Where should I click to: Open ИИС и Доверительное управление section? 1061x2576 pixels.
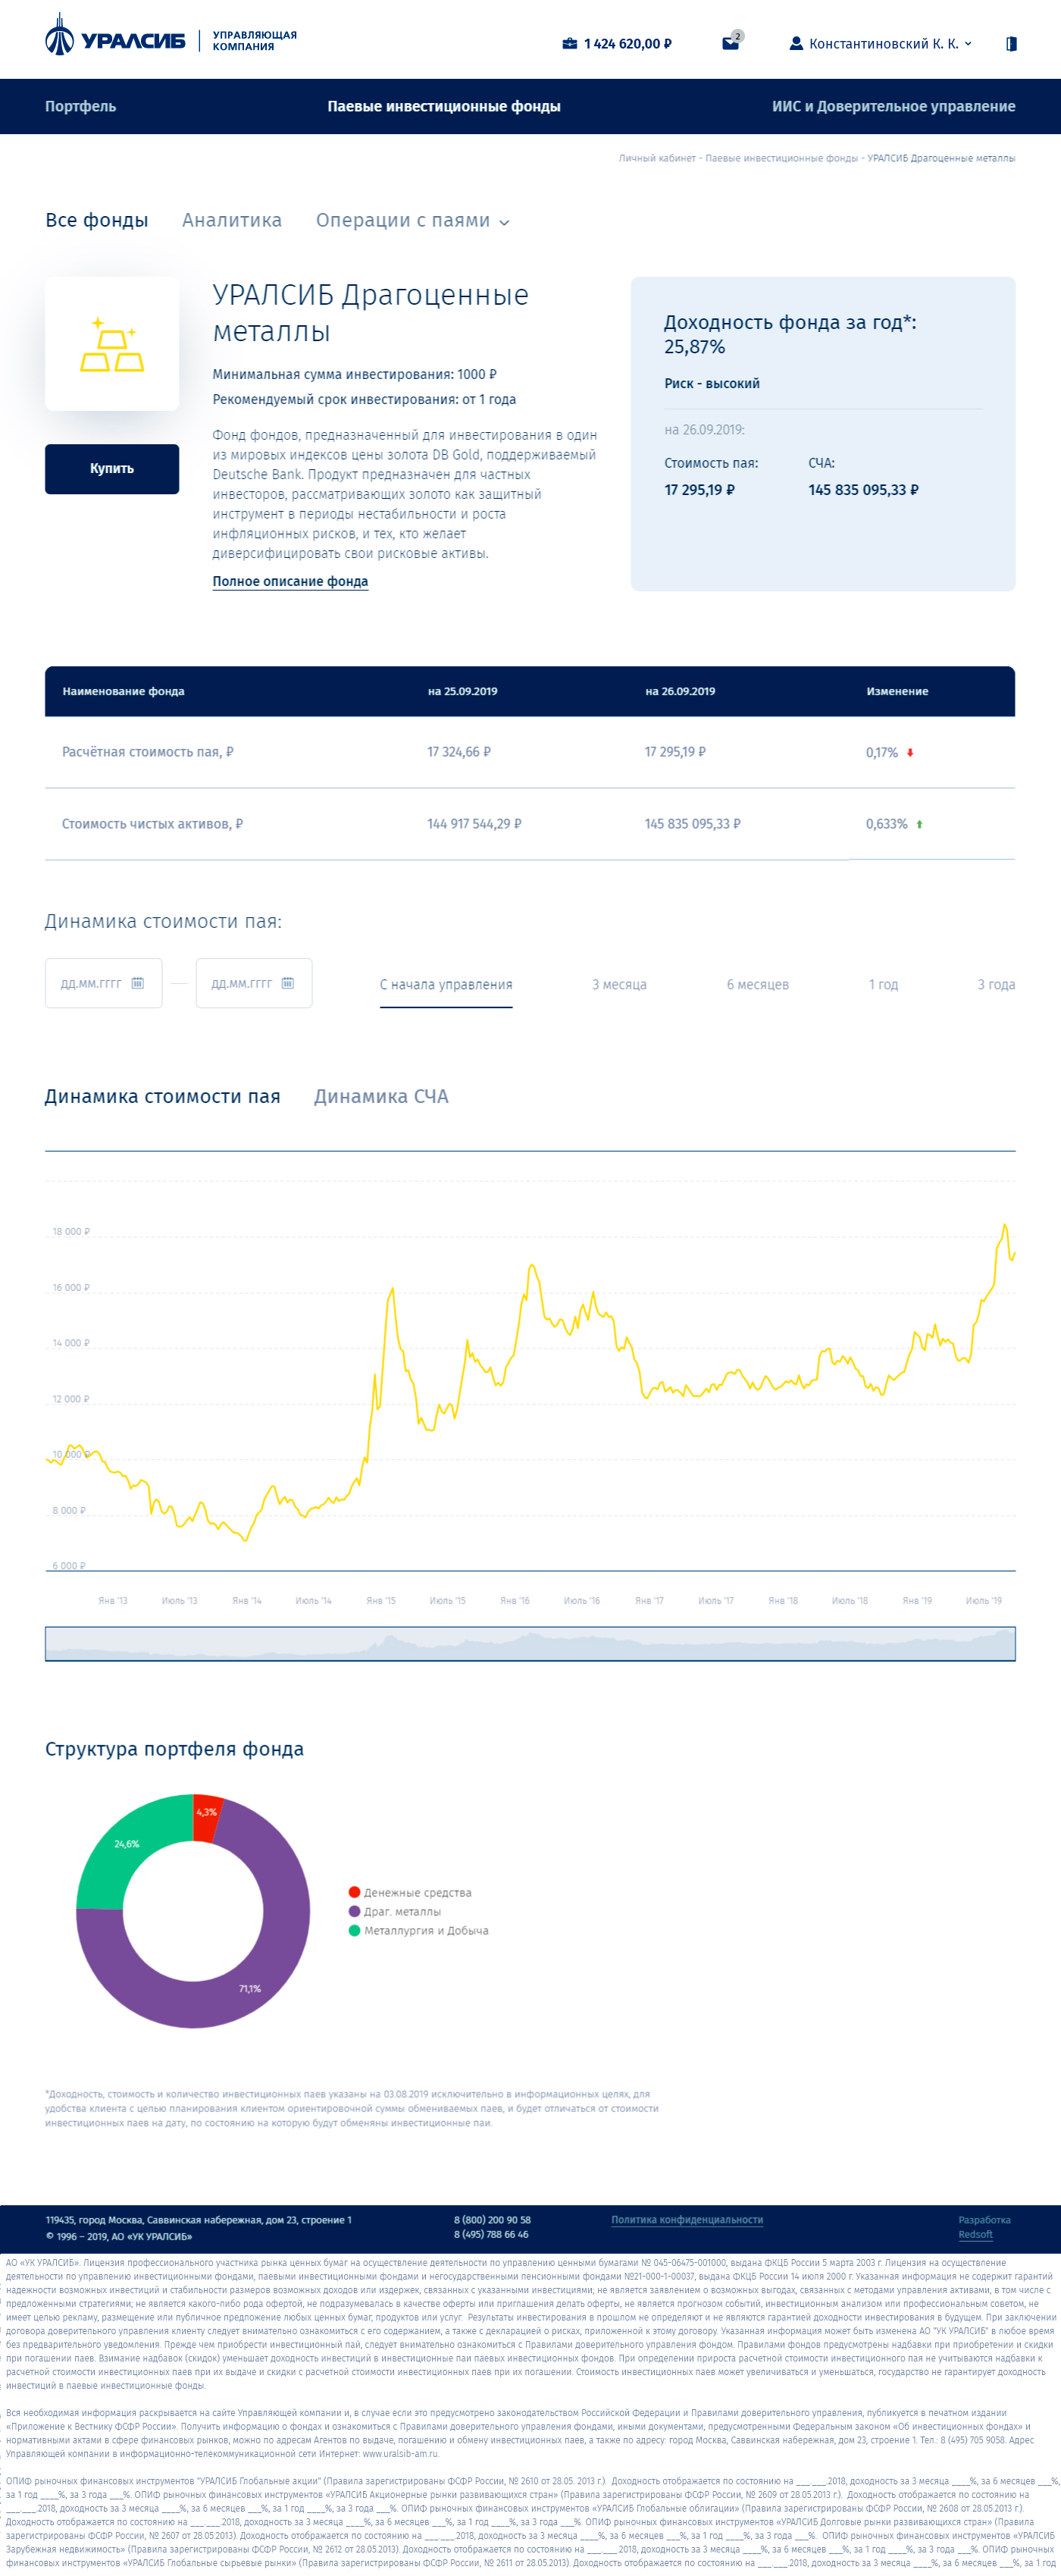(893, 106)
